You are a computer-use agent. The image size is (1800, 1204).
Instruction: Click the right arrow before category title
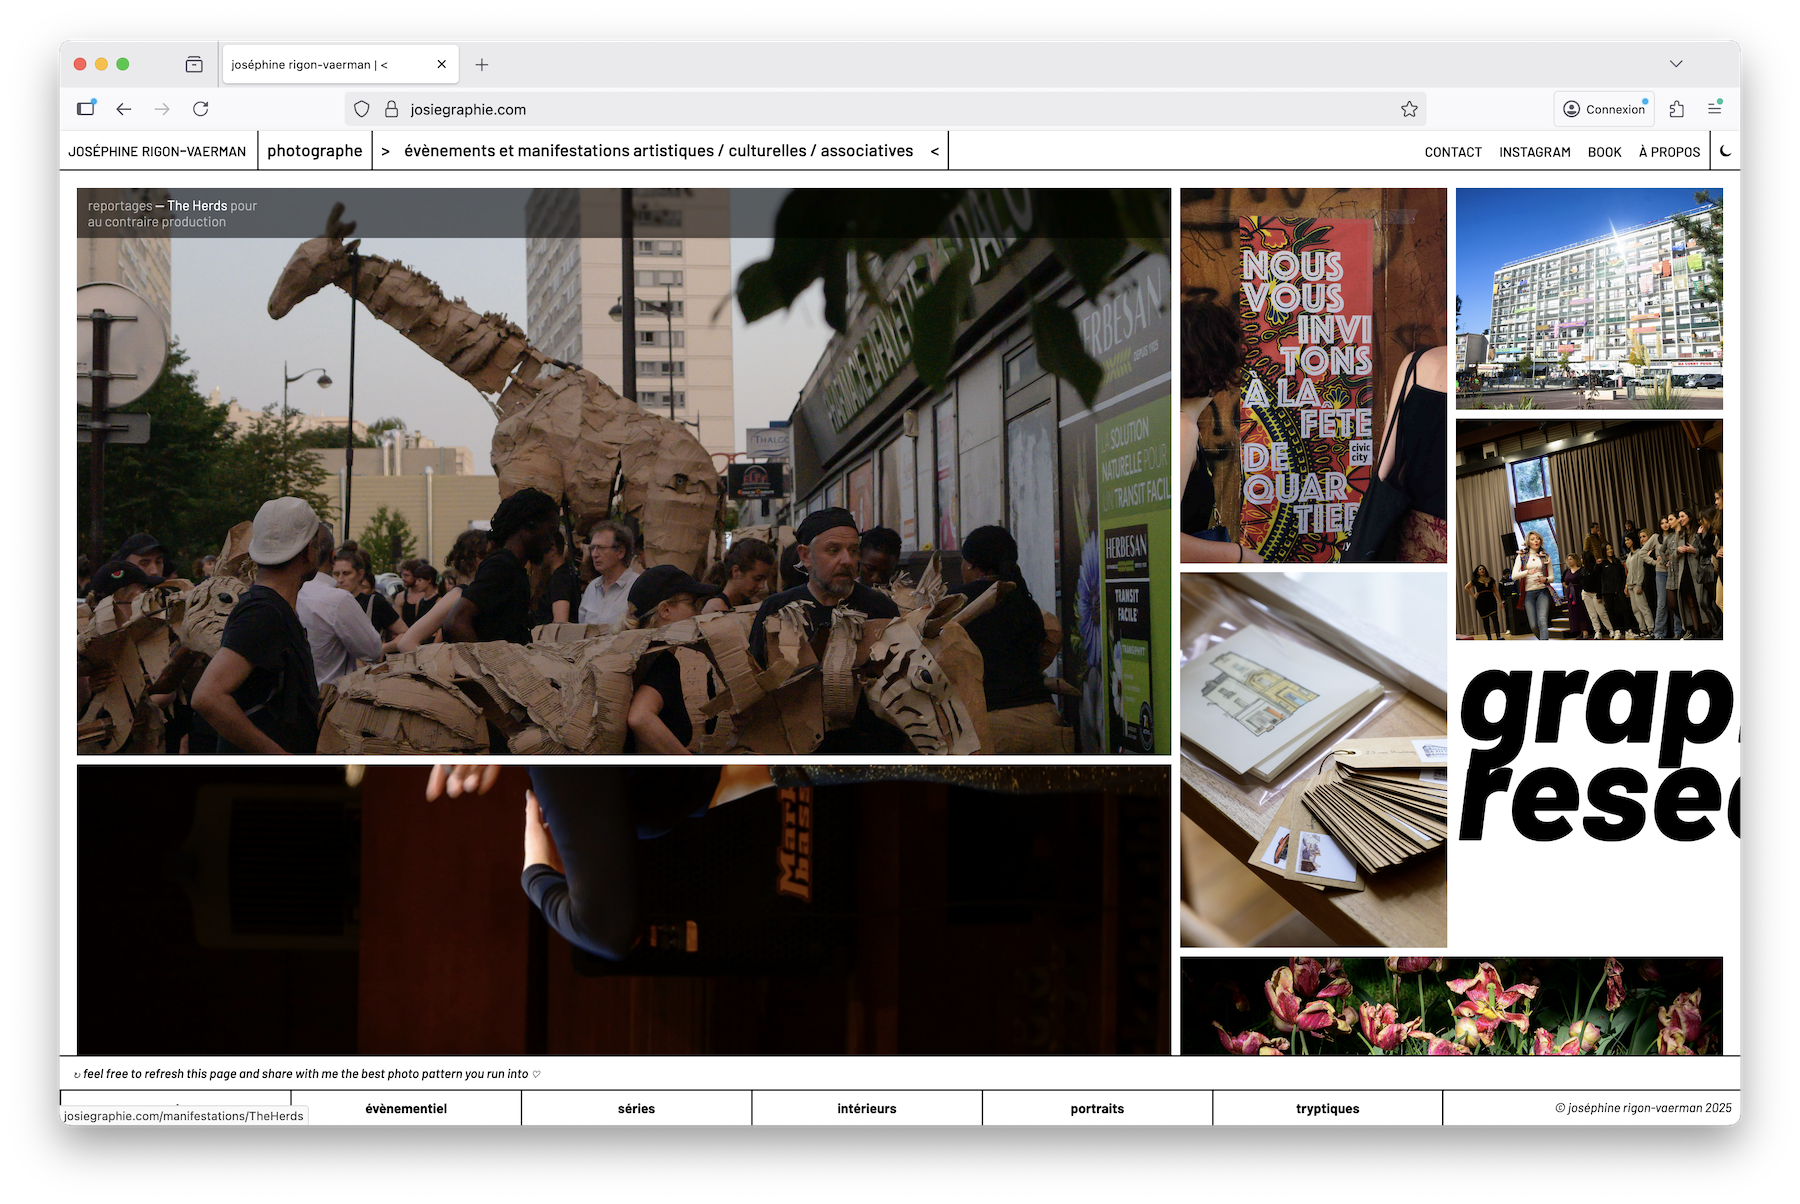[x=385, y=151]
